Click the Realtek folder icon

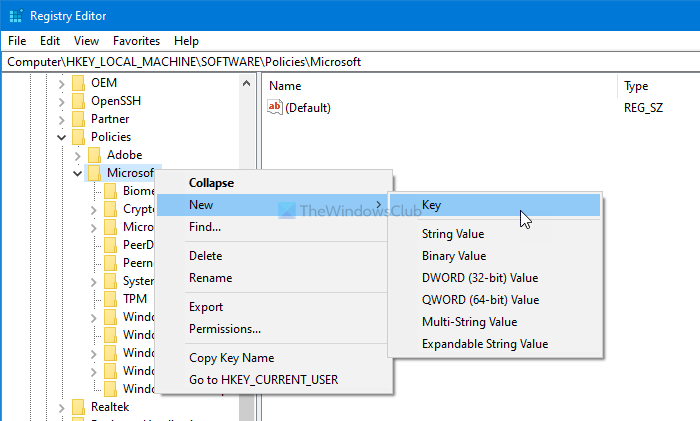click(78, 407)
